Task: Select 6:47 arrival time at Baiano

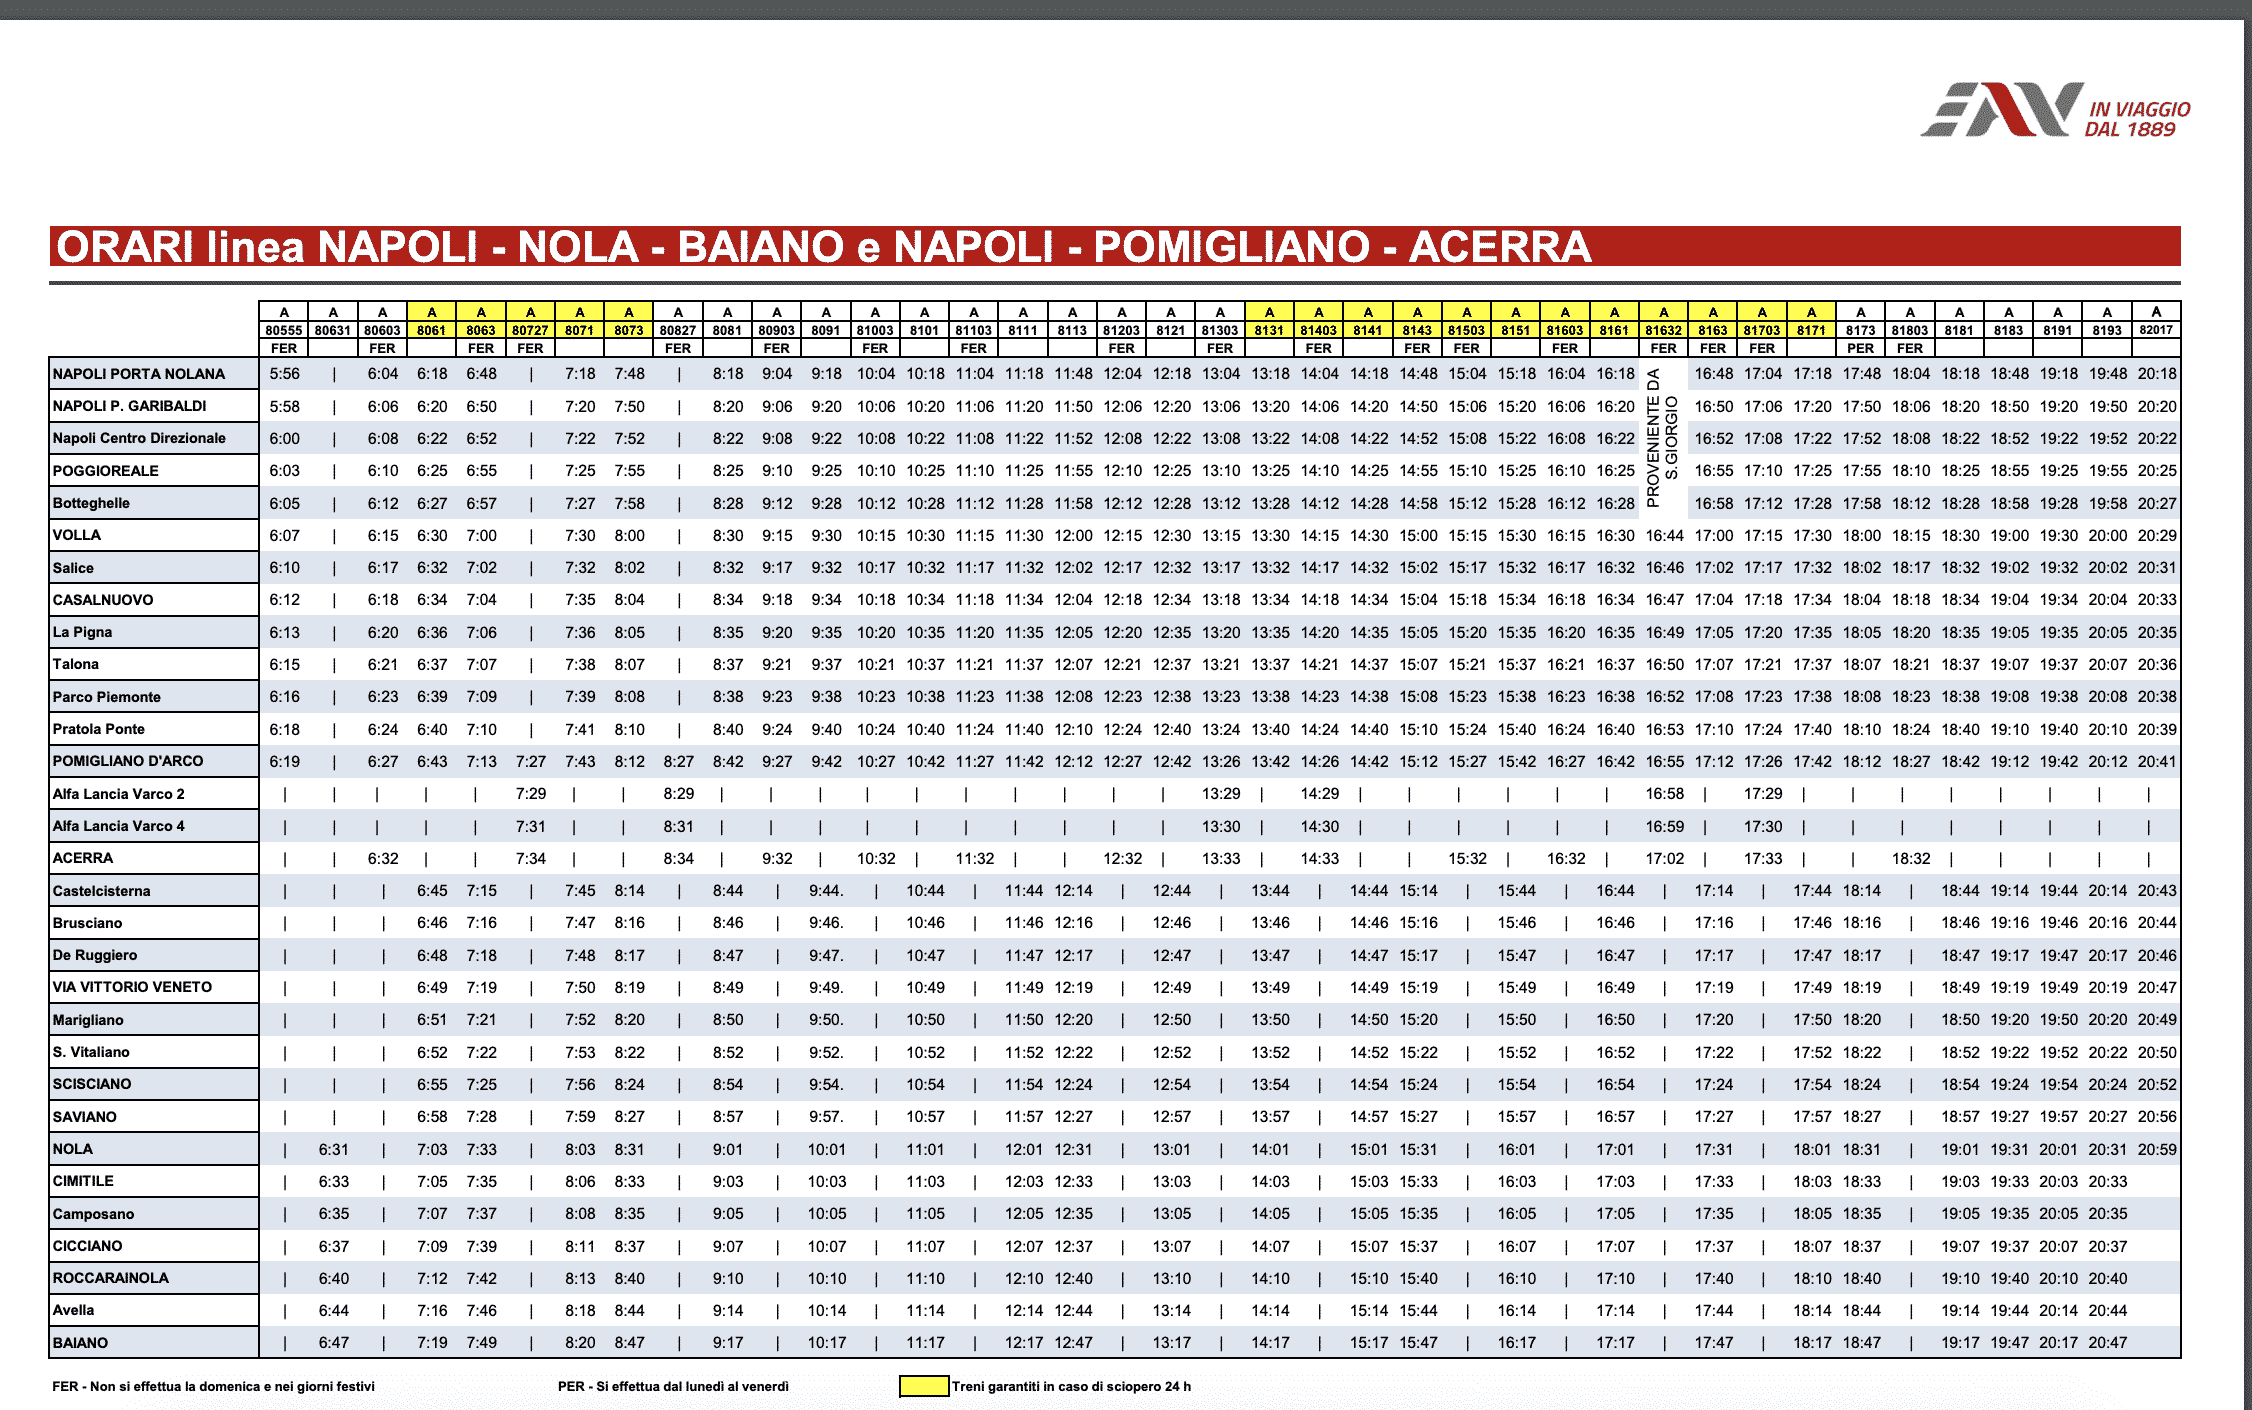Action: point(334,1343)
